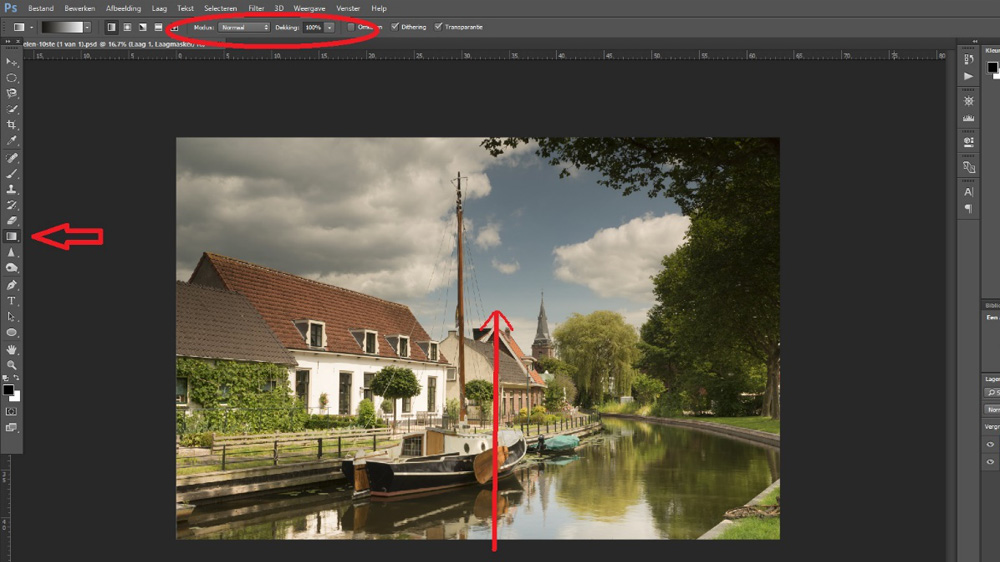The width and height of the screenshot is (1000, 562).
Task: Open the Tekst menu
Action: point(186,8)
